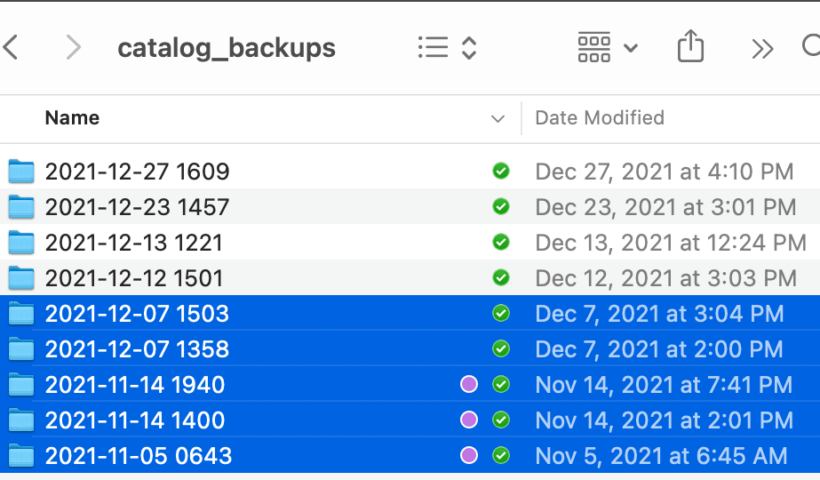Select the folder 2021-12-07 1358
Viewport: 820px width, 480px height.
pos(410,349)
